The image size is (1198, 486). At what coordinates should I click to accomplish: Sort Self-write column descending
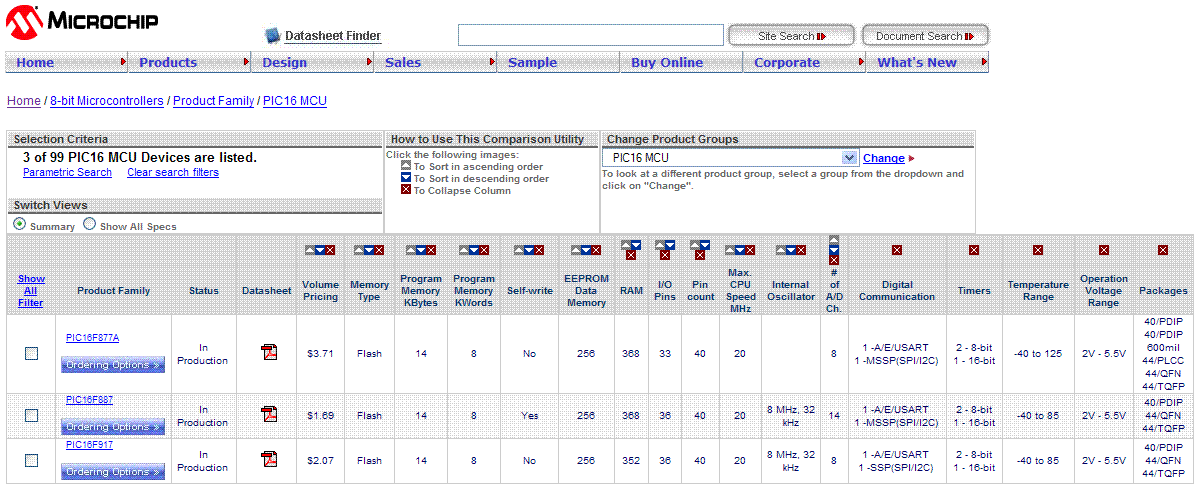[x=529, y=250]
